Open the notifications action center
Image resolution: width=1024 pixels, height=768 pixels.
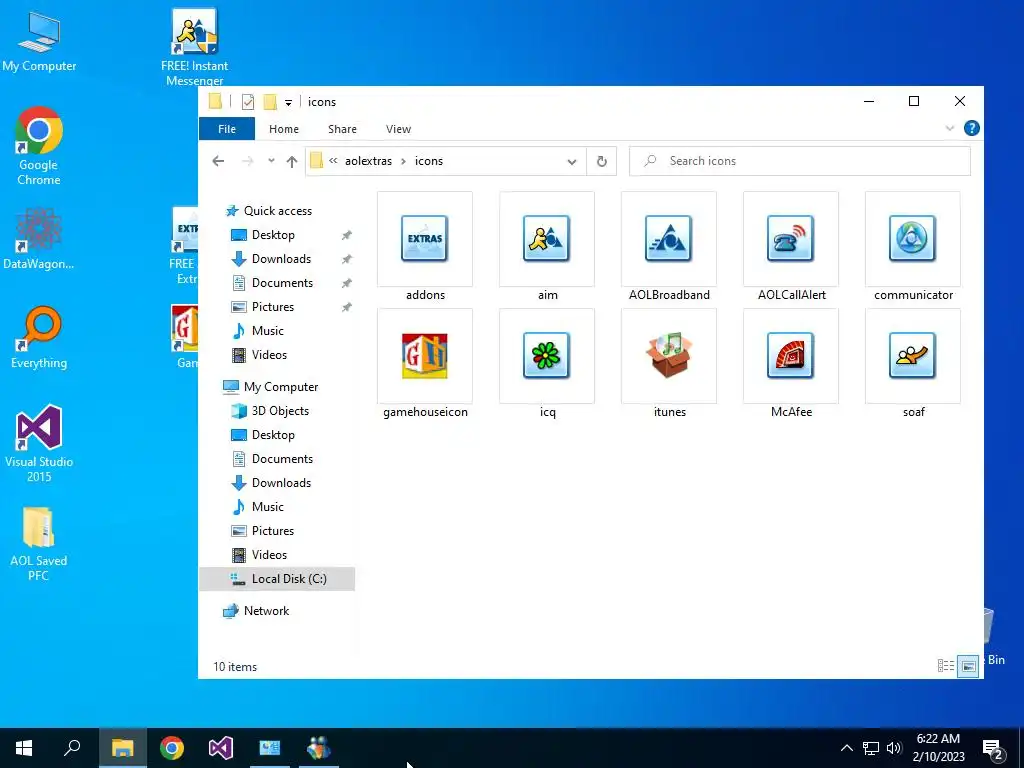click(x=993, y=748)
